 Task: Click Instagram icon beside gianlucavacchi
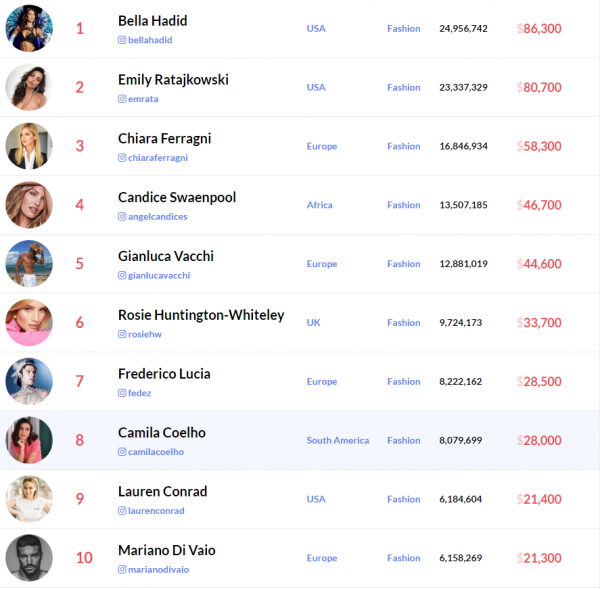pos(122,275)
